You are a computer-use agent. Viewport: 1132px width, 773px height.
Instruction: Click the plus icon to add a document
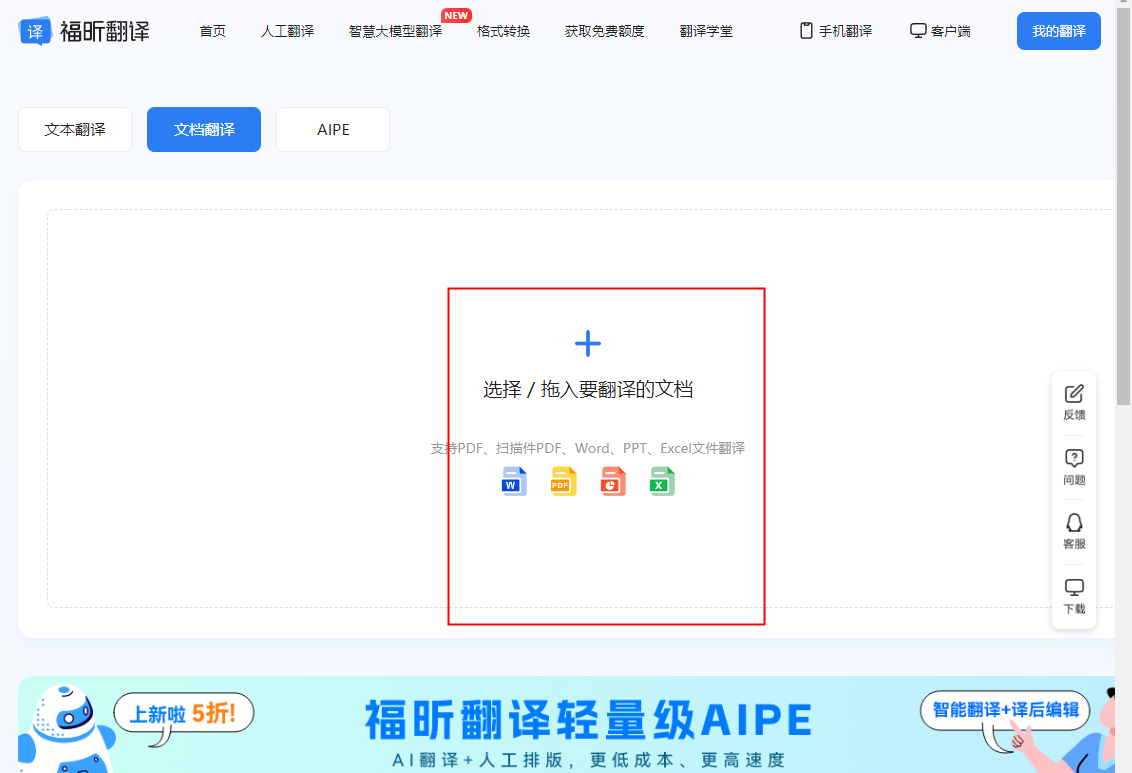[x=587, y=343]
